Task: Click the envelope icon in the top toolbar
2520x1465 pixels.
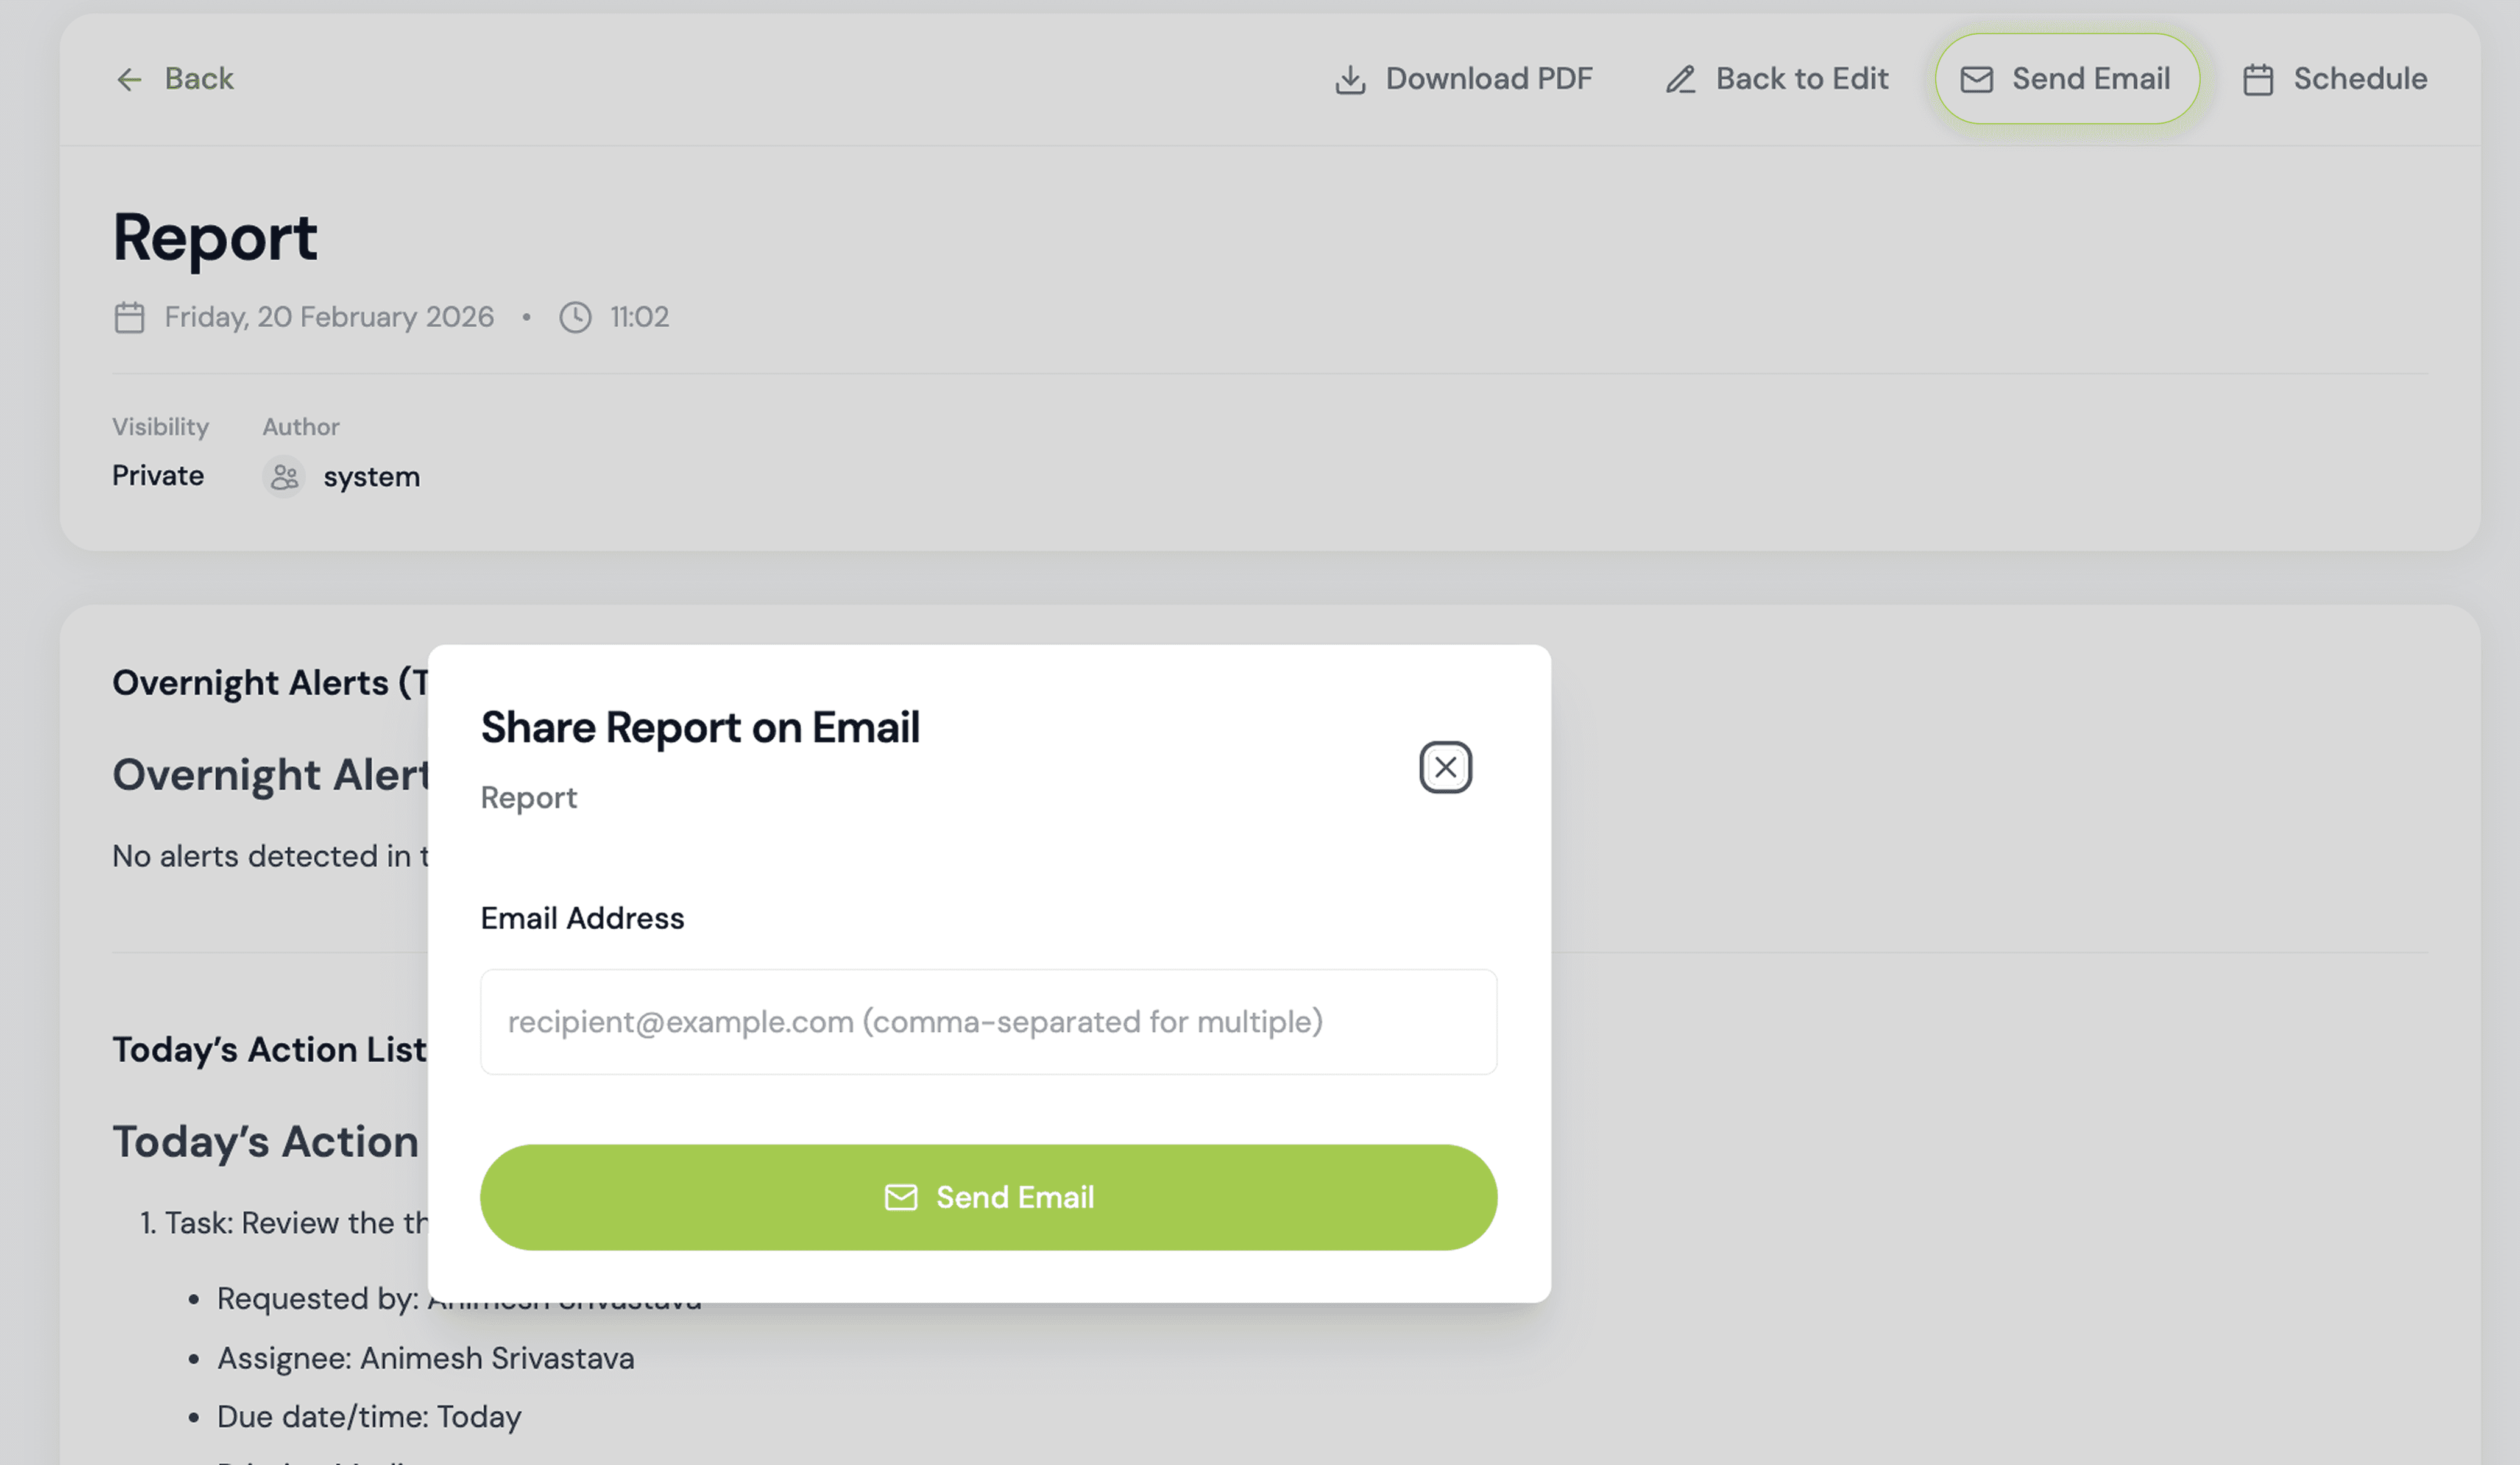Action: pyautogui.click(x=1976, y=79)
